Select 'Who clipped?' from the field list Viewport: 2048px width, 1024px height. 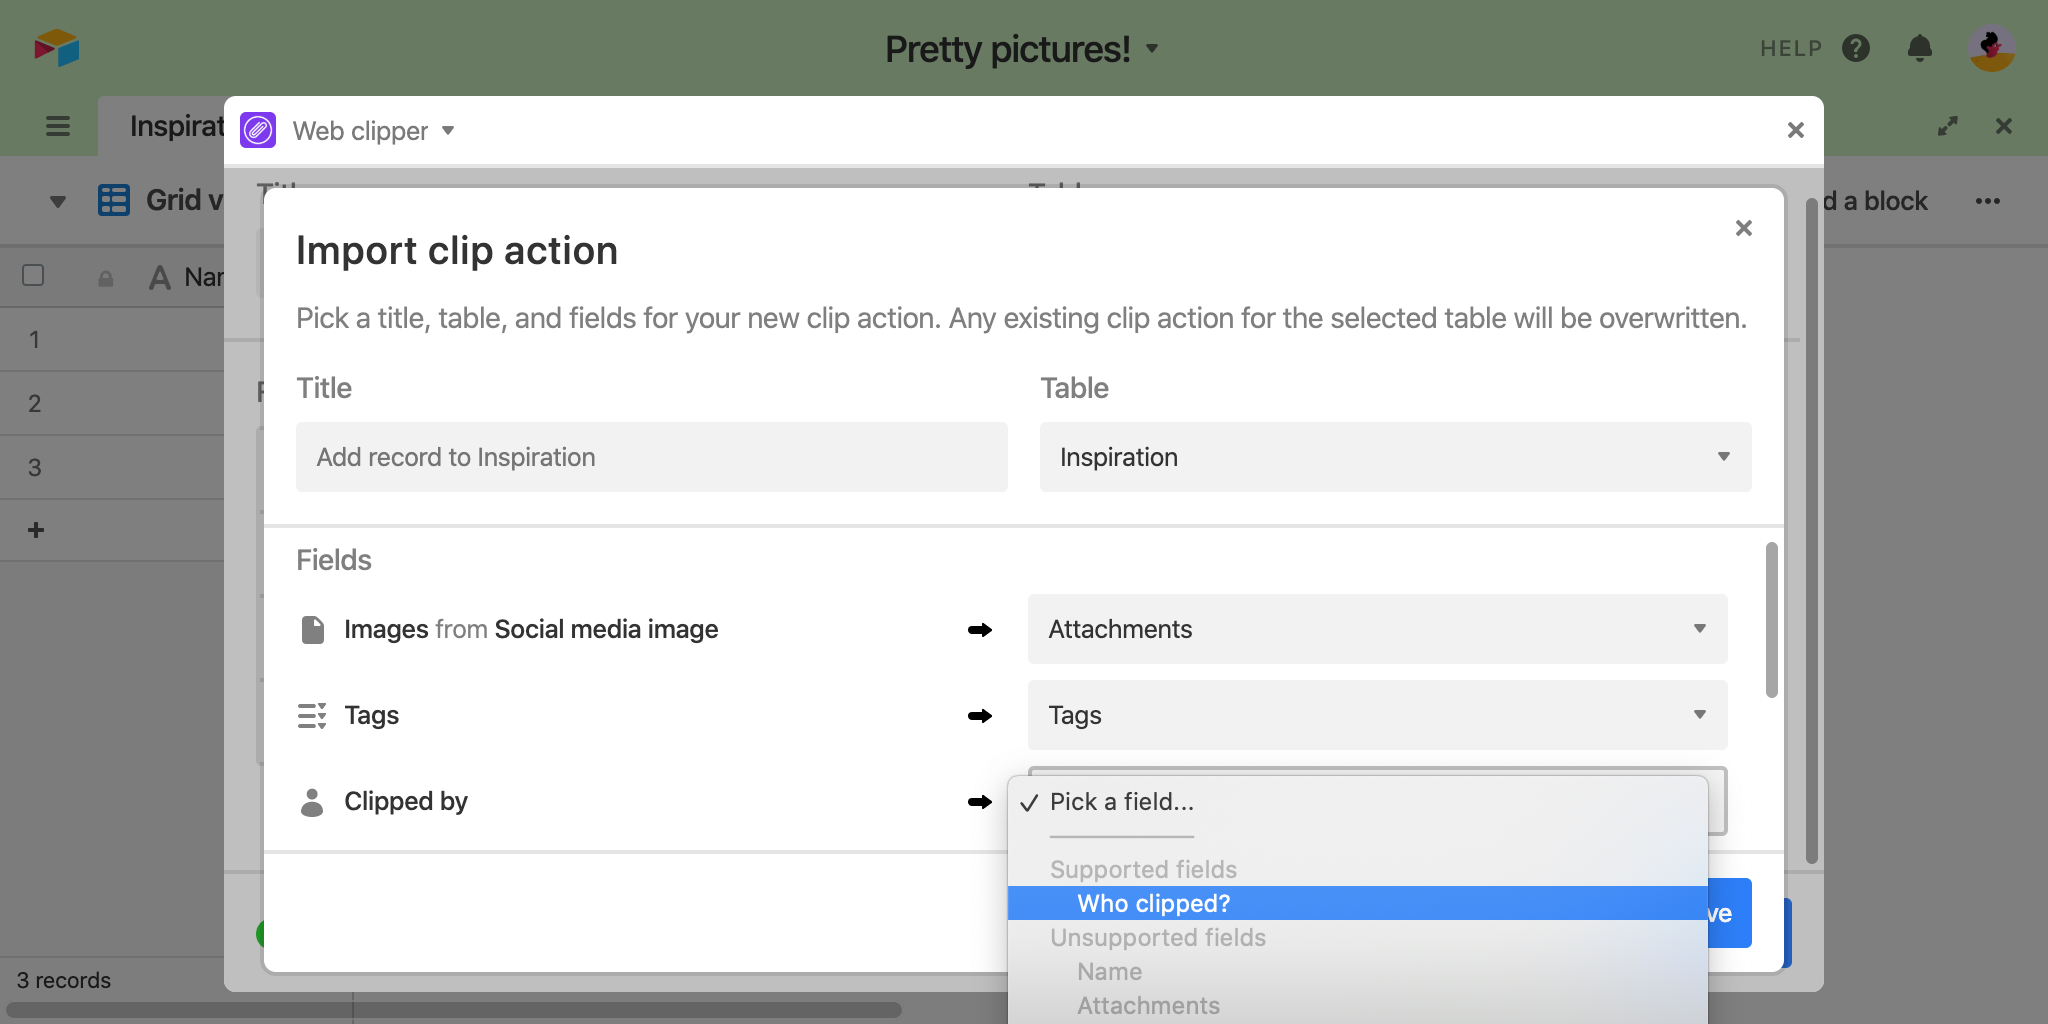point(1154,903)
